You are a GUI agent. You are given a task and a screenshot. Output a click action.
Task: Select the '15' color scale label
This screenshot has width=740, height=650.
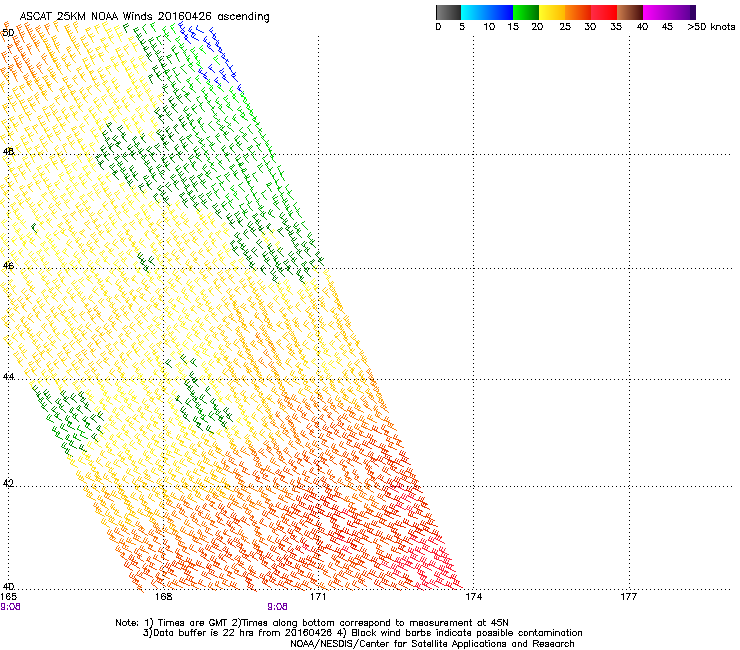[513, 27]
